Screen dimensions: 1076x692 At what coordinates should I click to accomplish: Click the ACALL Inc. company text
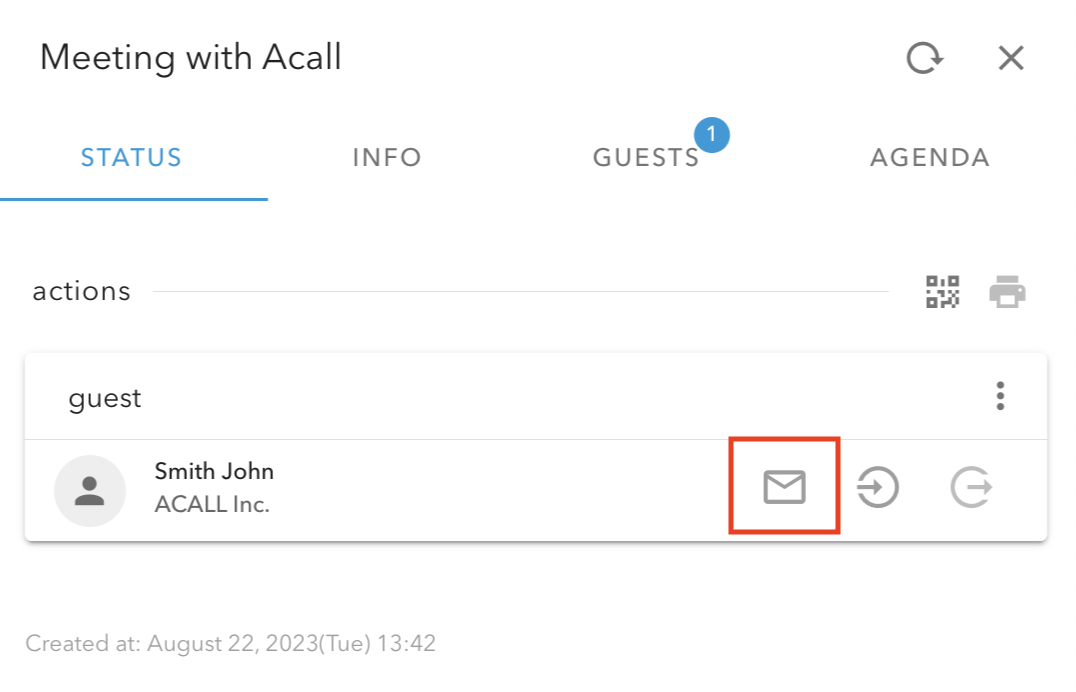point(212,505)
